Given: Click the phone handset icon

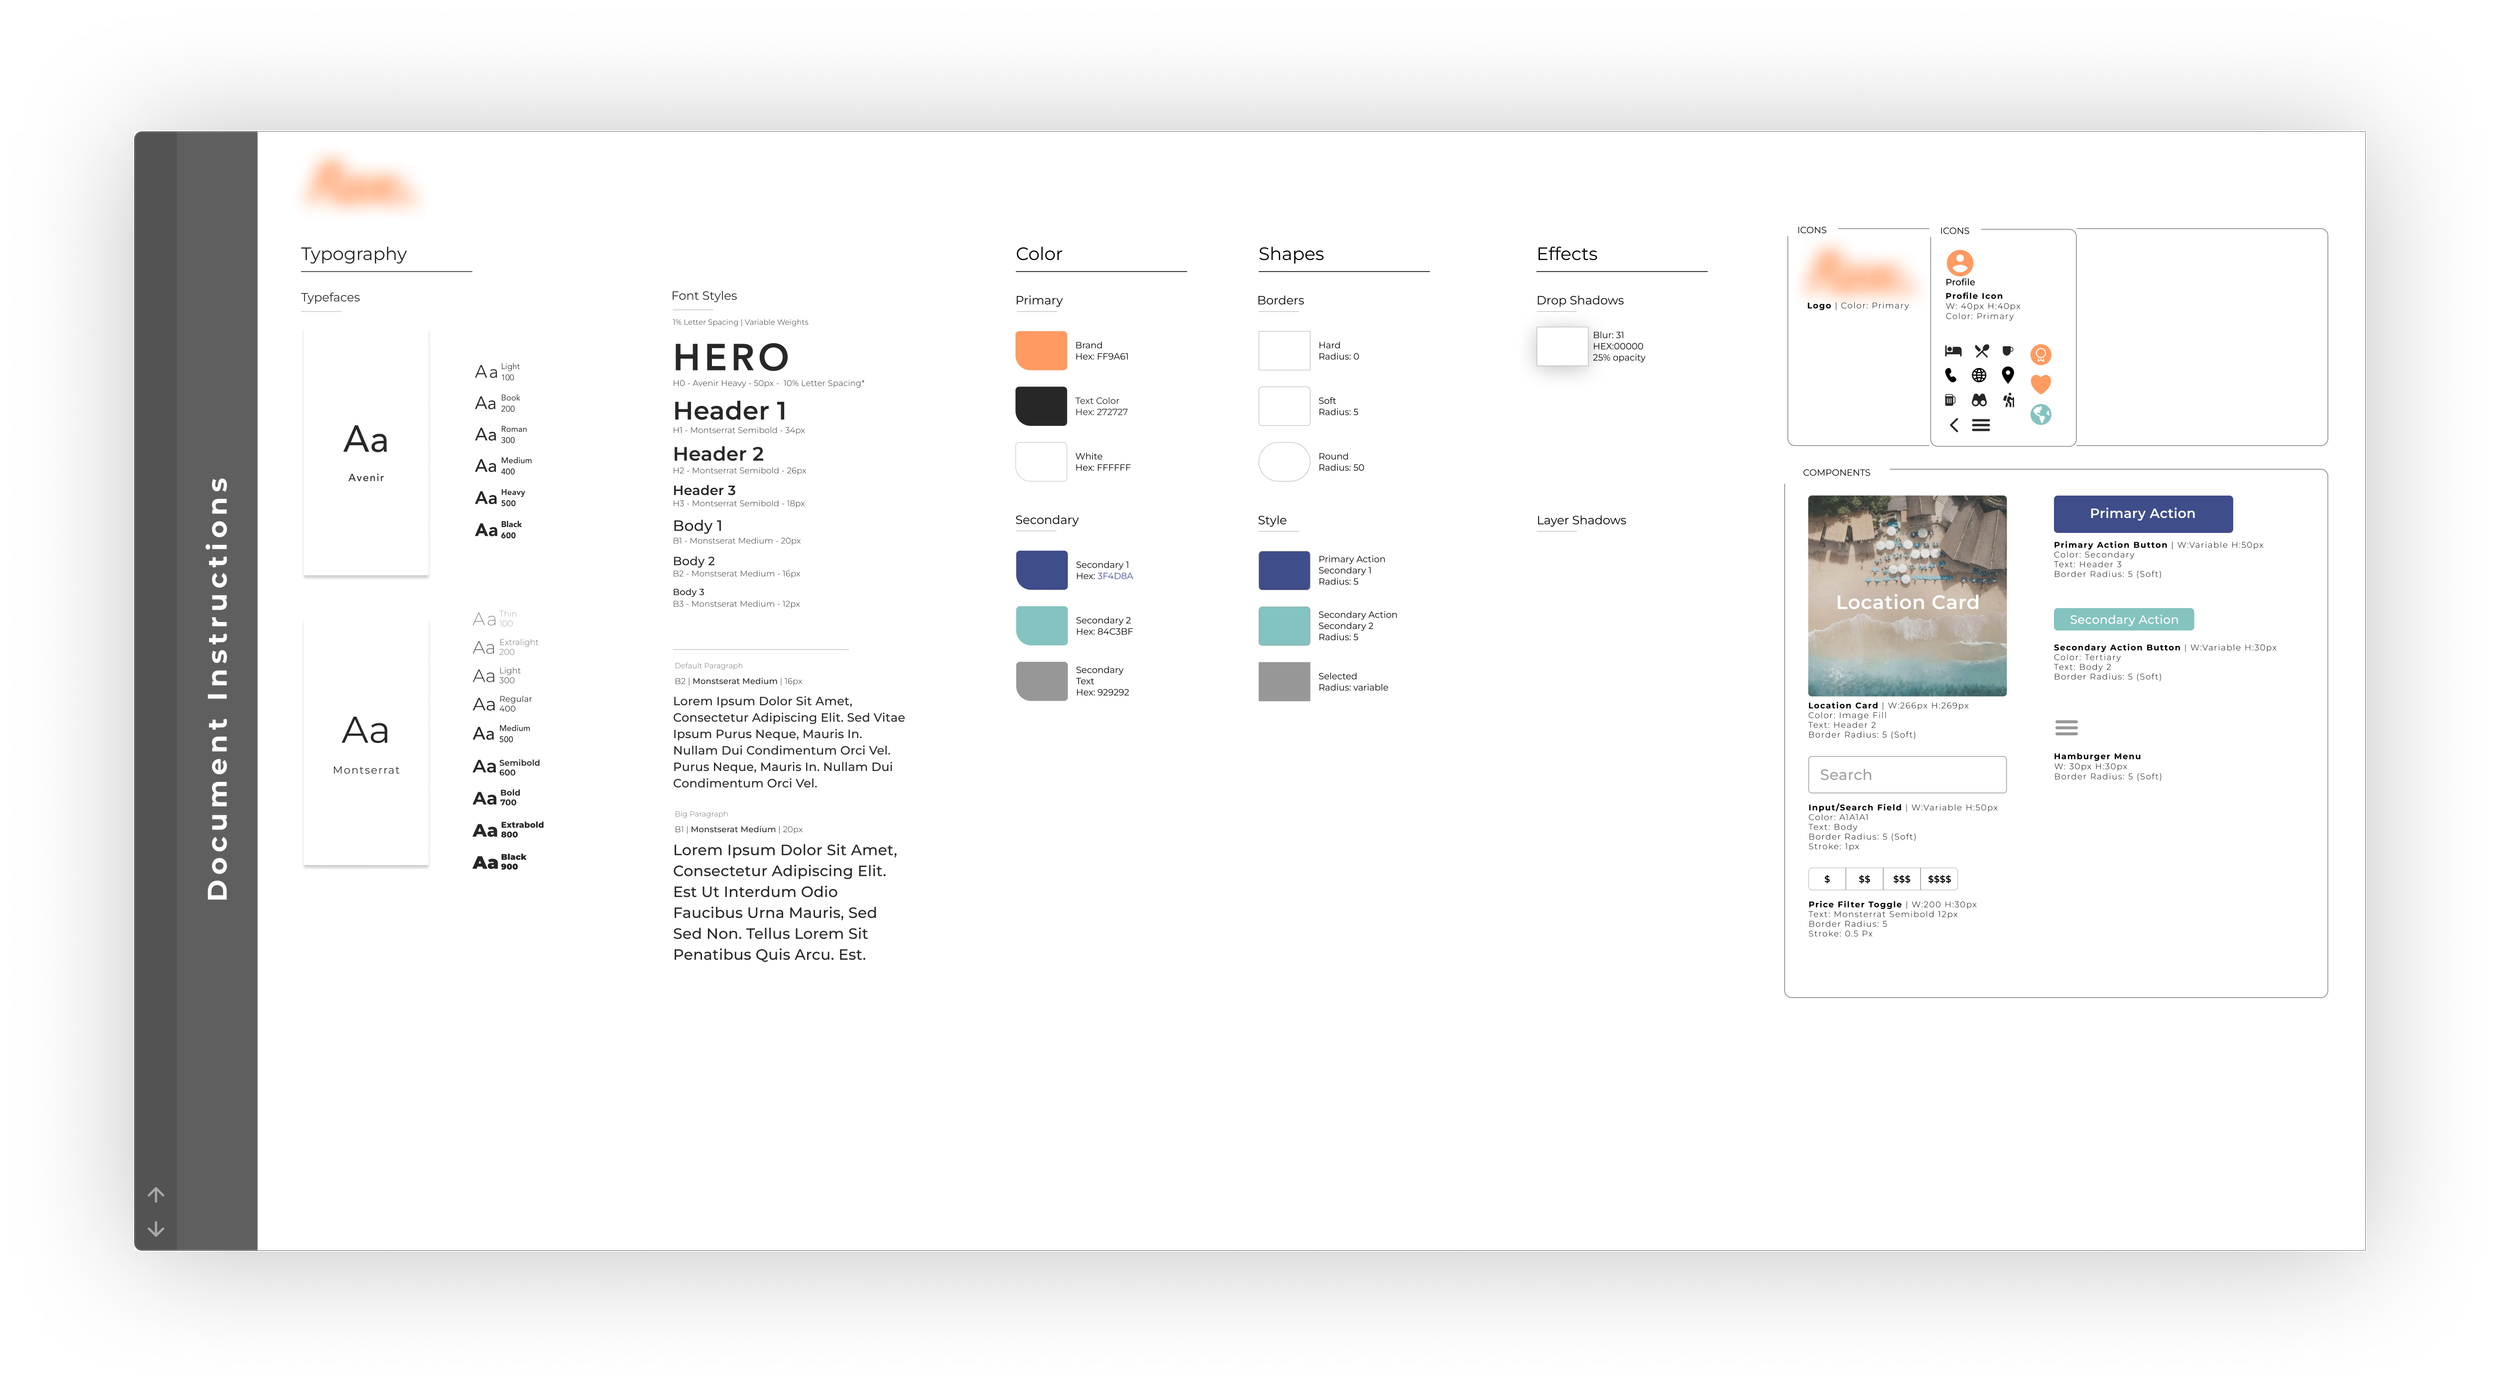Looking at the screenshot, I should click(1950, 376).
